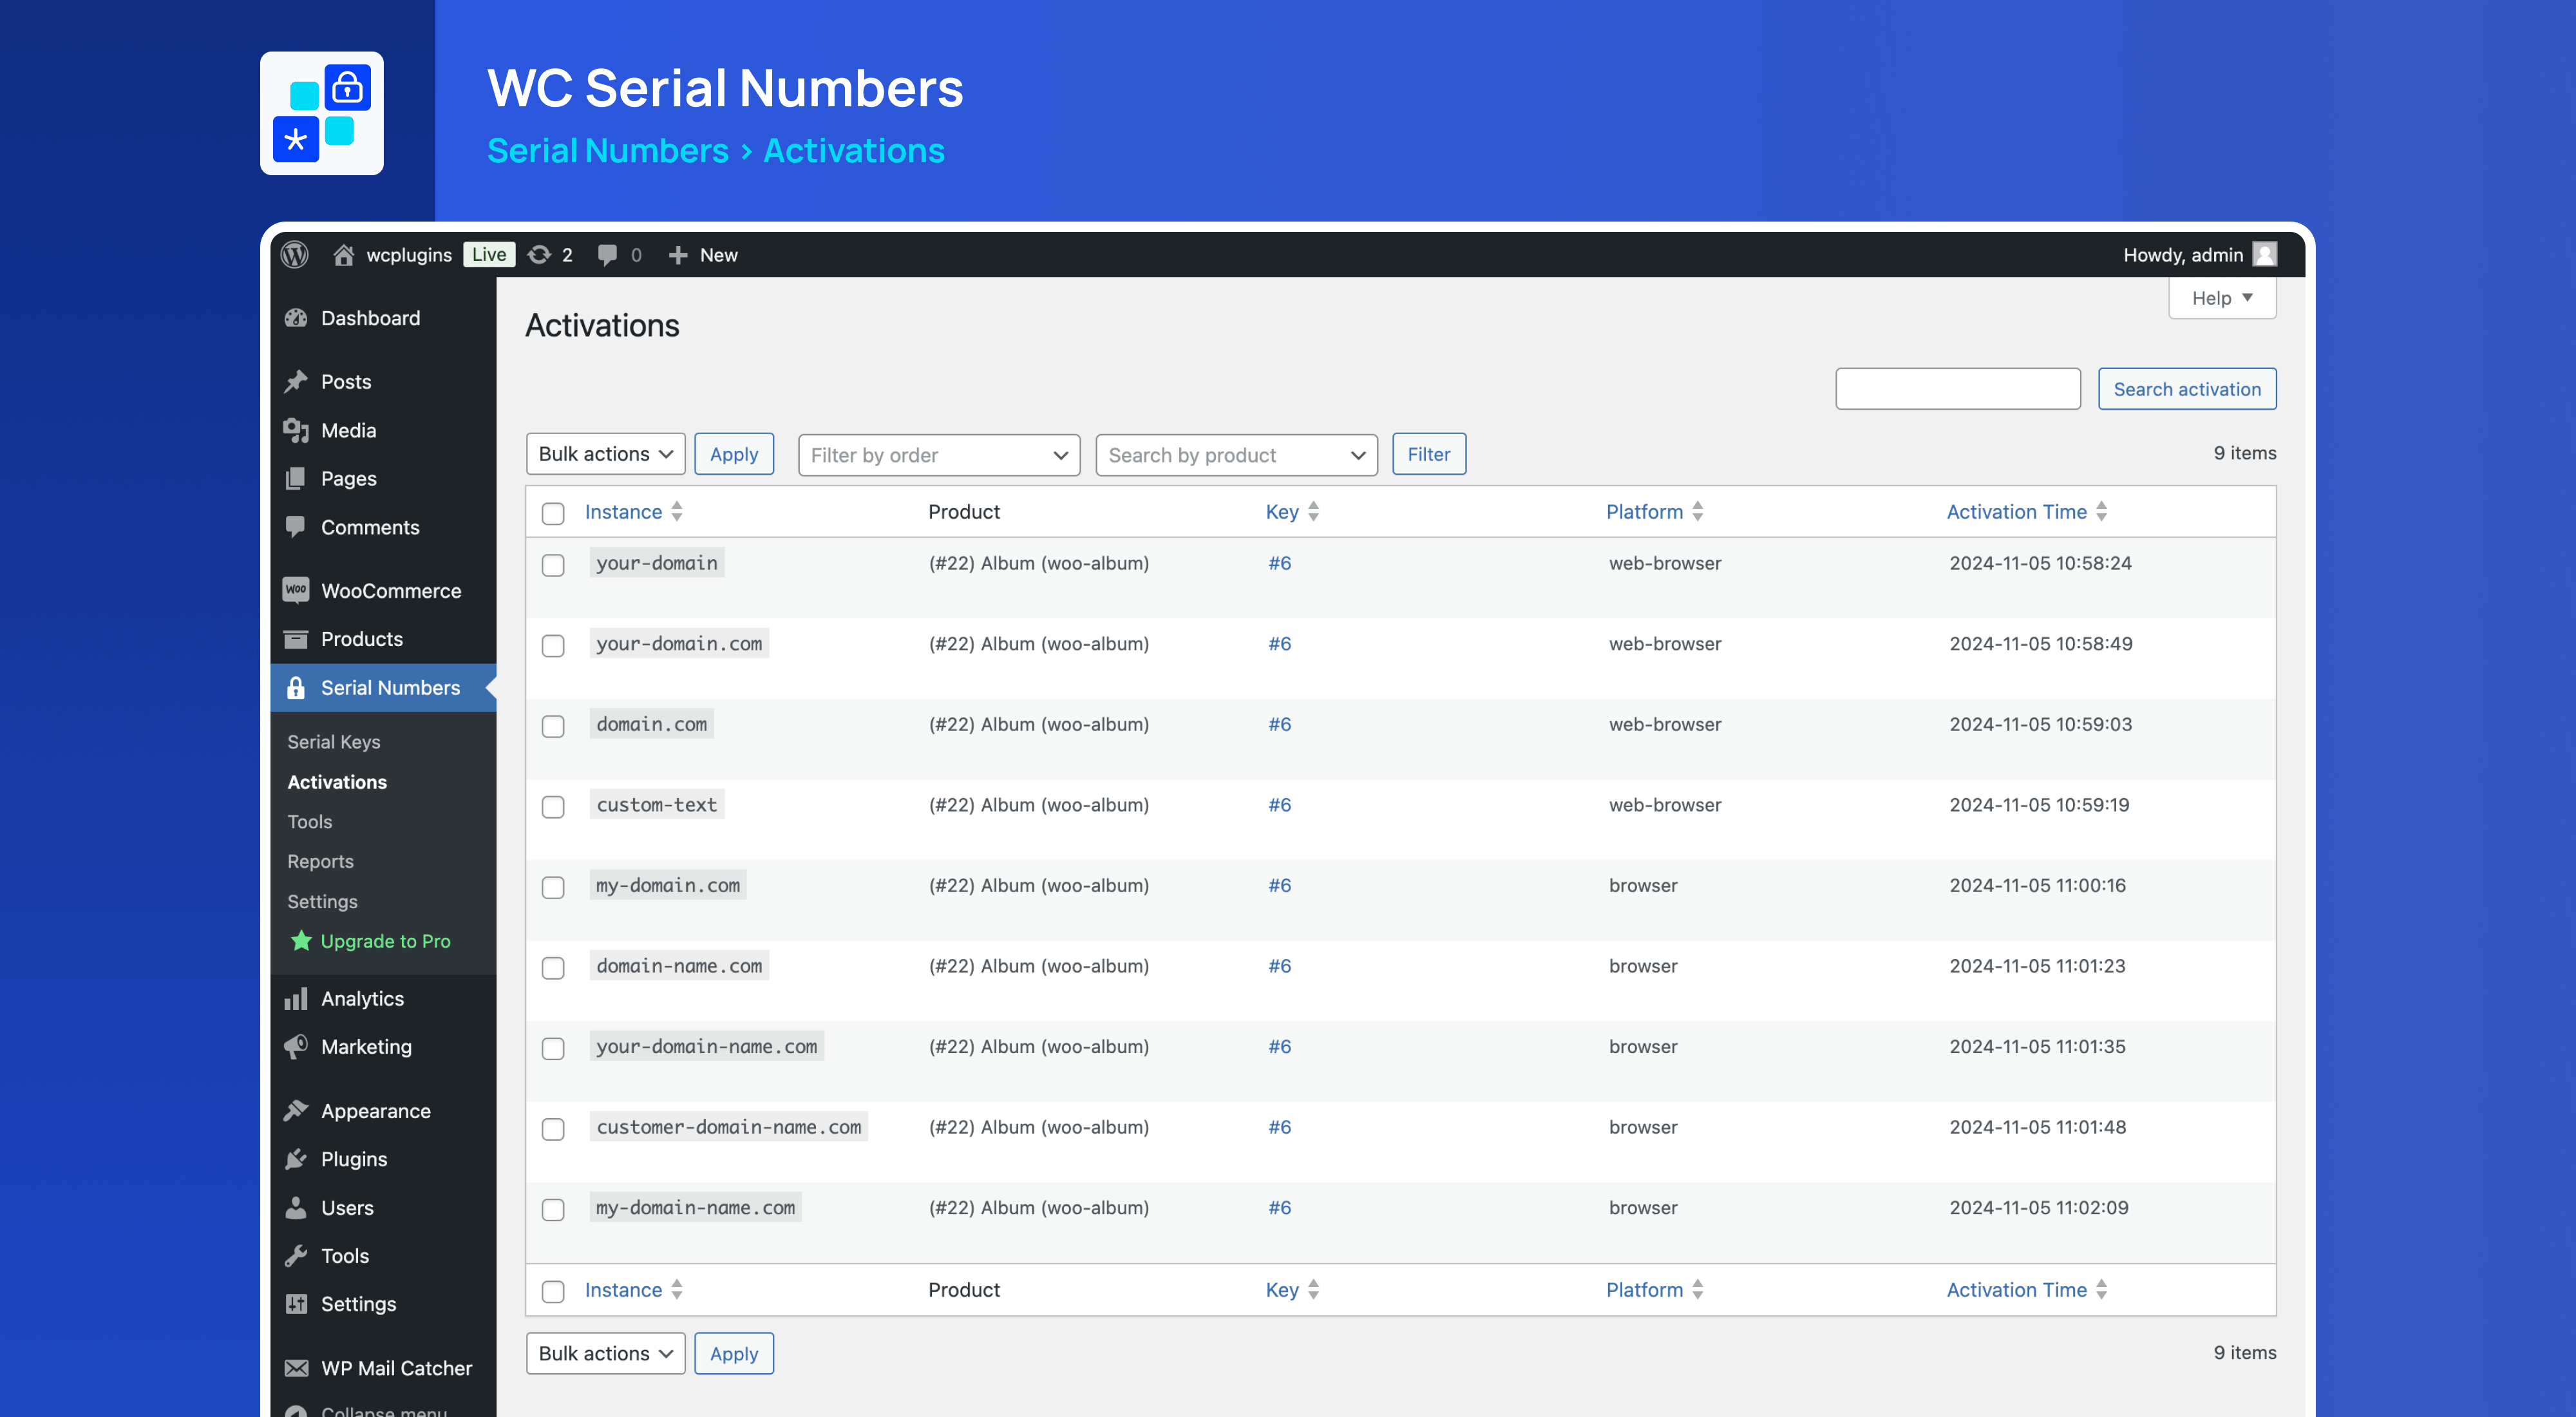
Task: Check the your-domain row checkbox
Action: click(553, 565)
